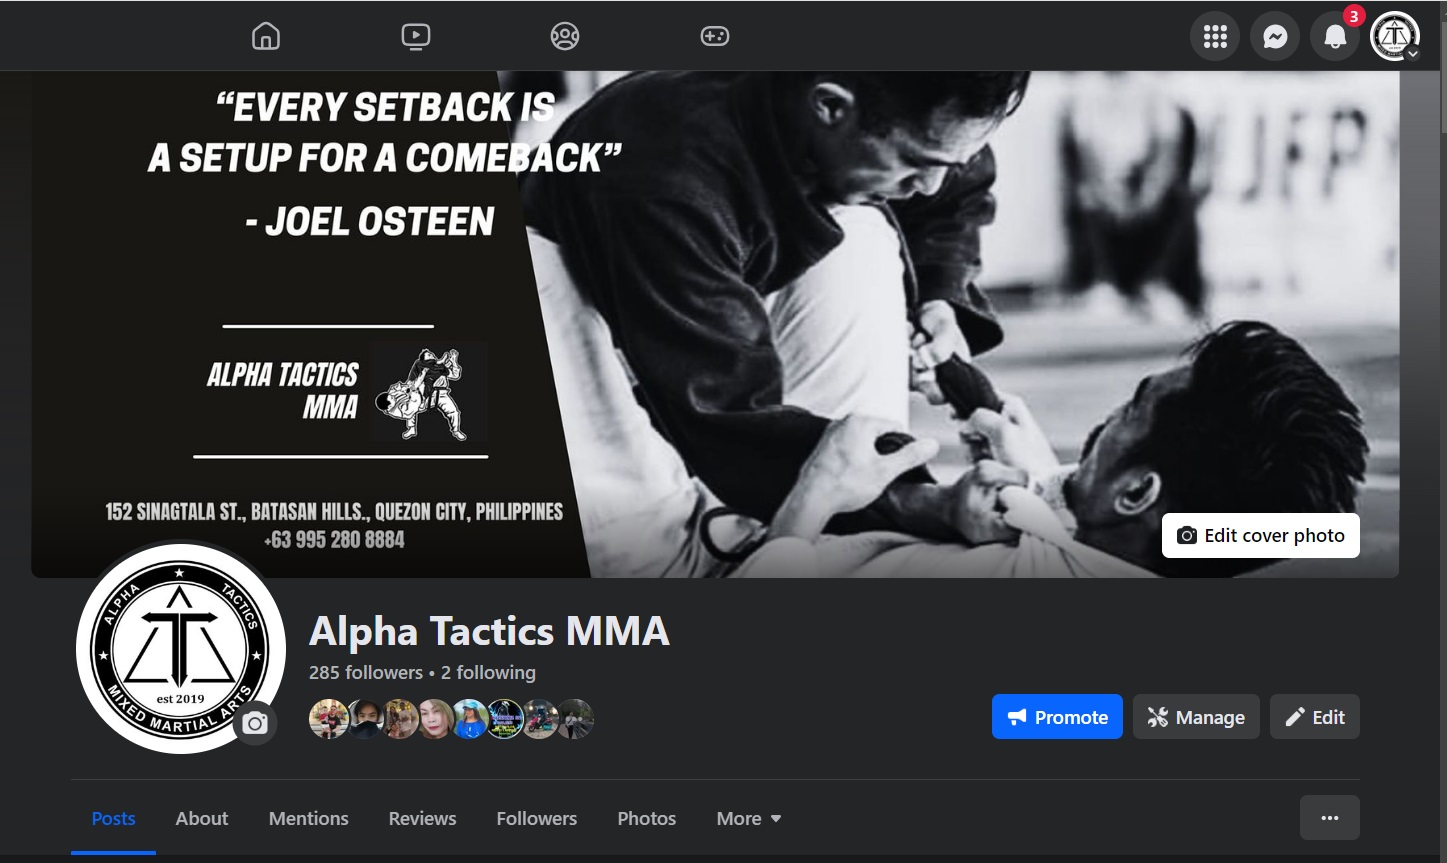Open the Photos tab
Screen dimensions: 1447x863
click(x=646, y=818)
